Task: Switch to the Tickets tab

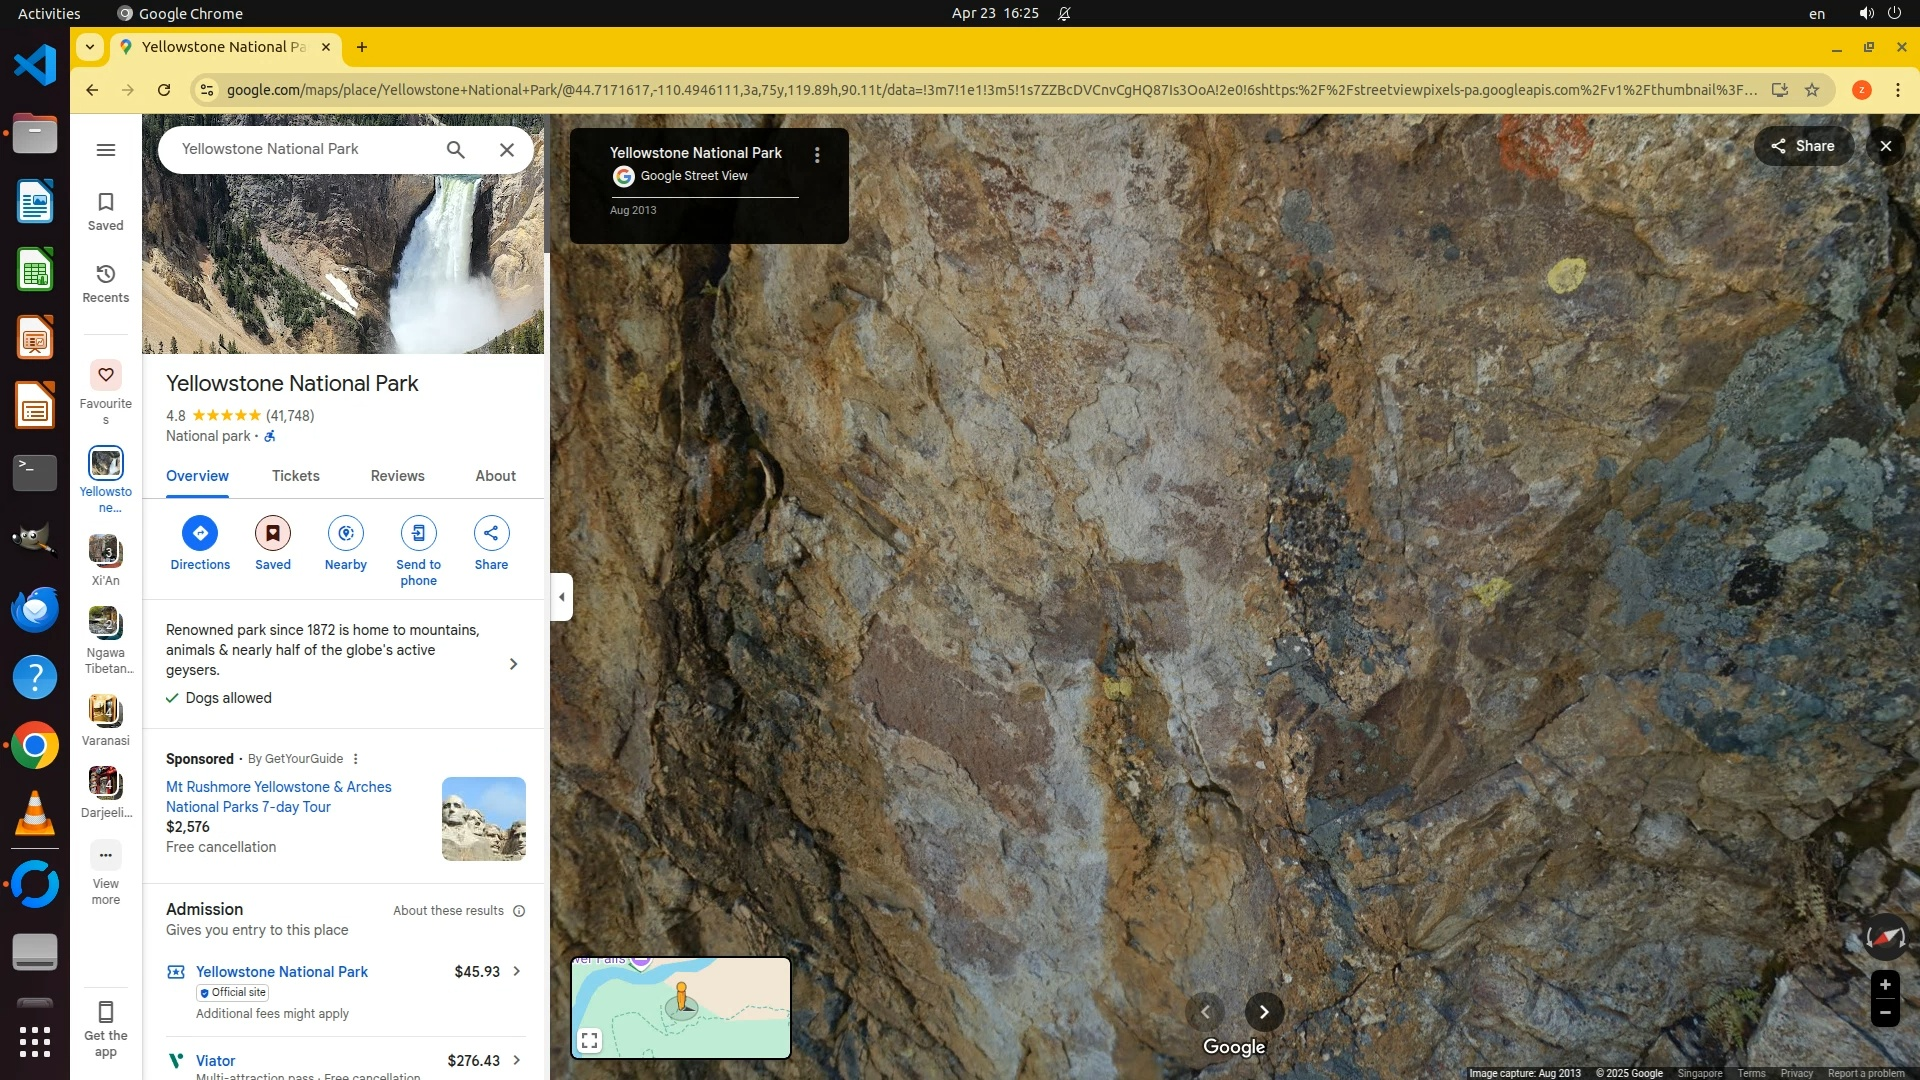Action: (296, 476)
